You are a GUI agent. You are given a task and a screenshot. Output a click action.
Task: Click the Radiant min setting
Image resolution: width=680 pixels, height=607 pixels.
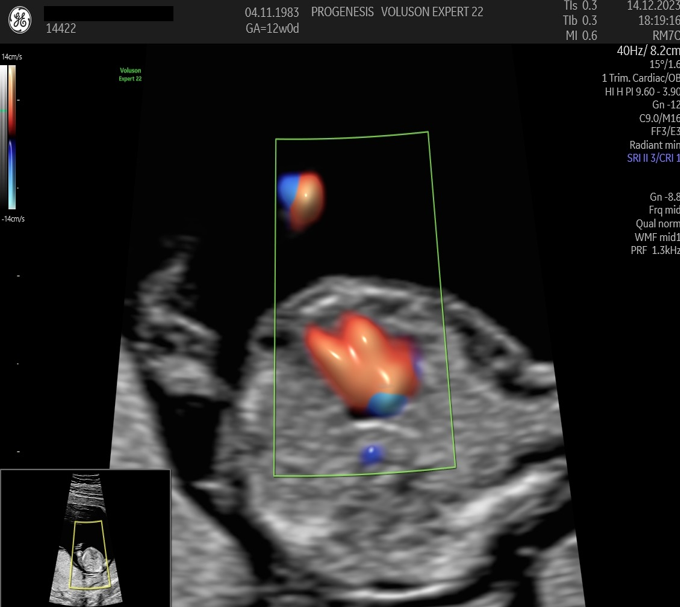click(x=654, y=145)
